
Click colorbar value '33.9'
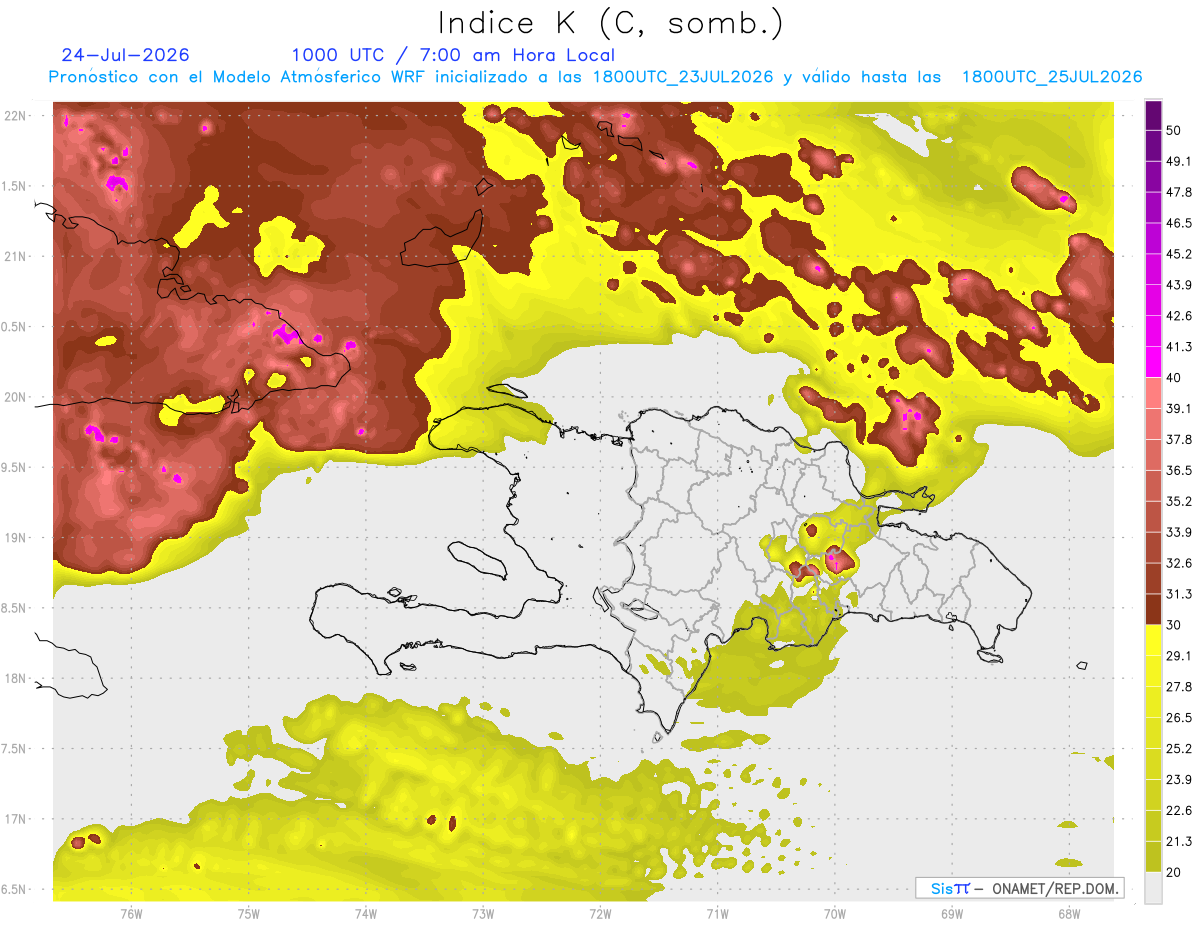tap(1179, 532)
